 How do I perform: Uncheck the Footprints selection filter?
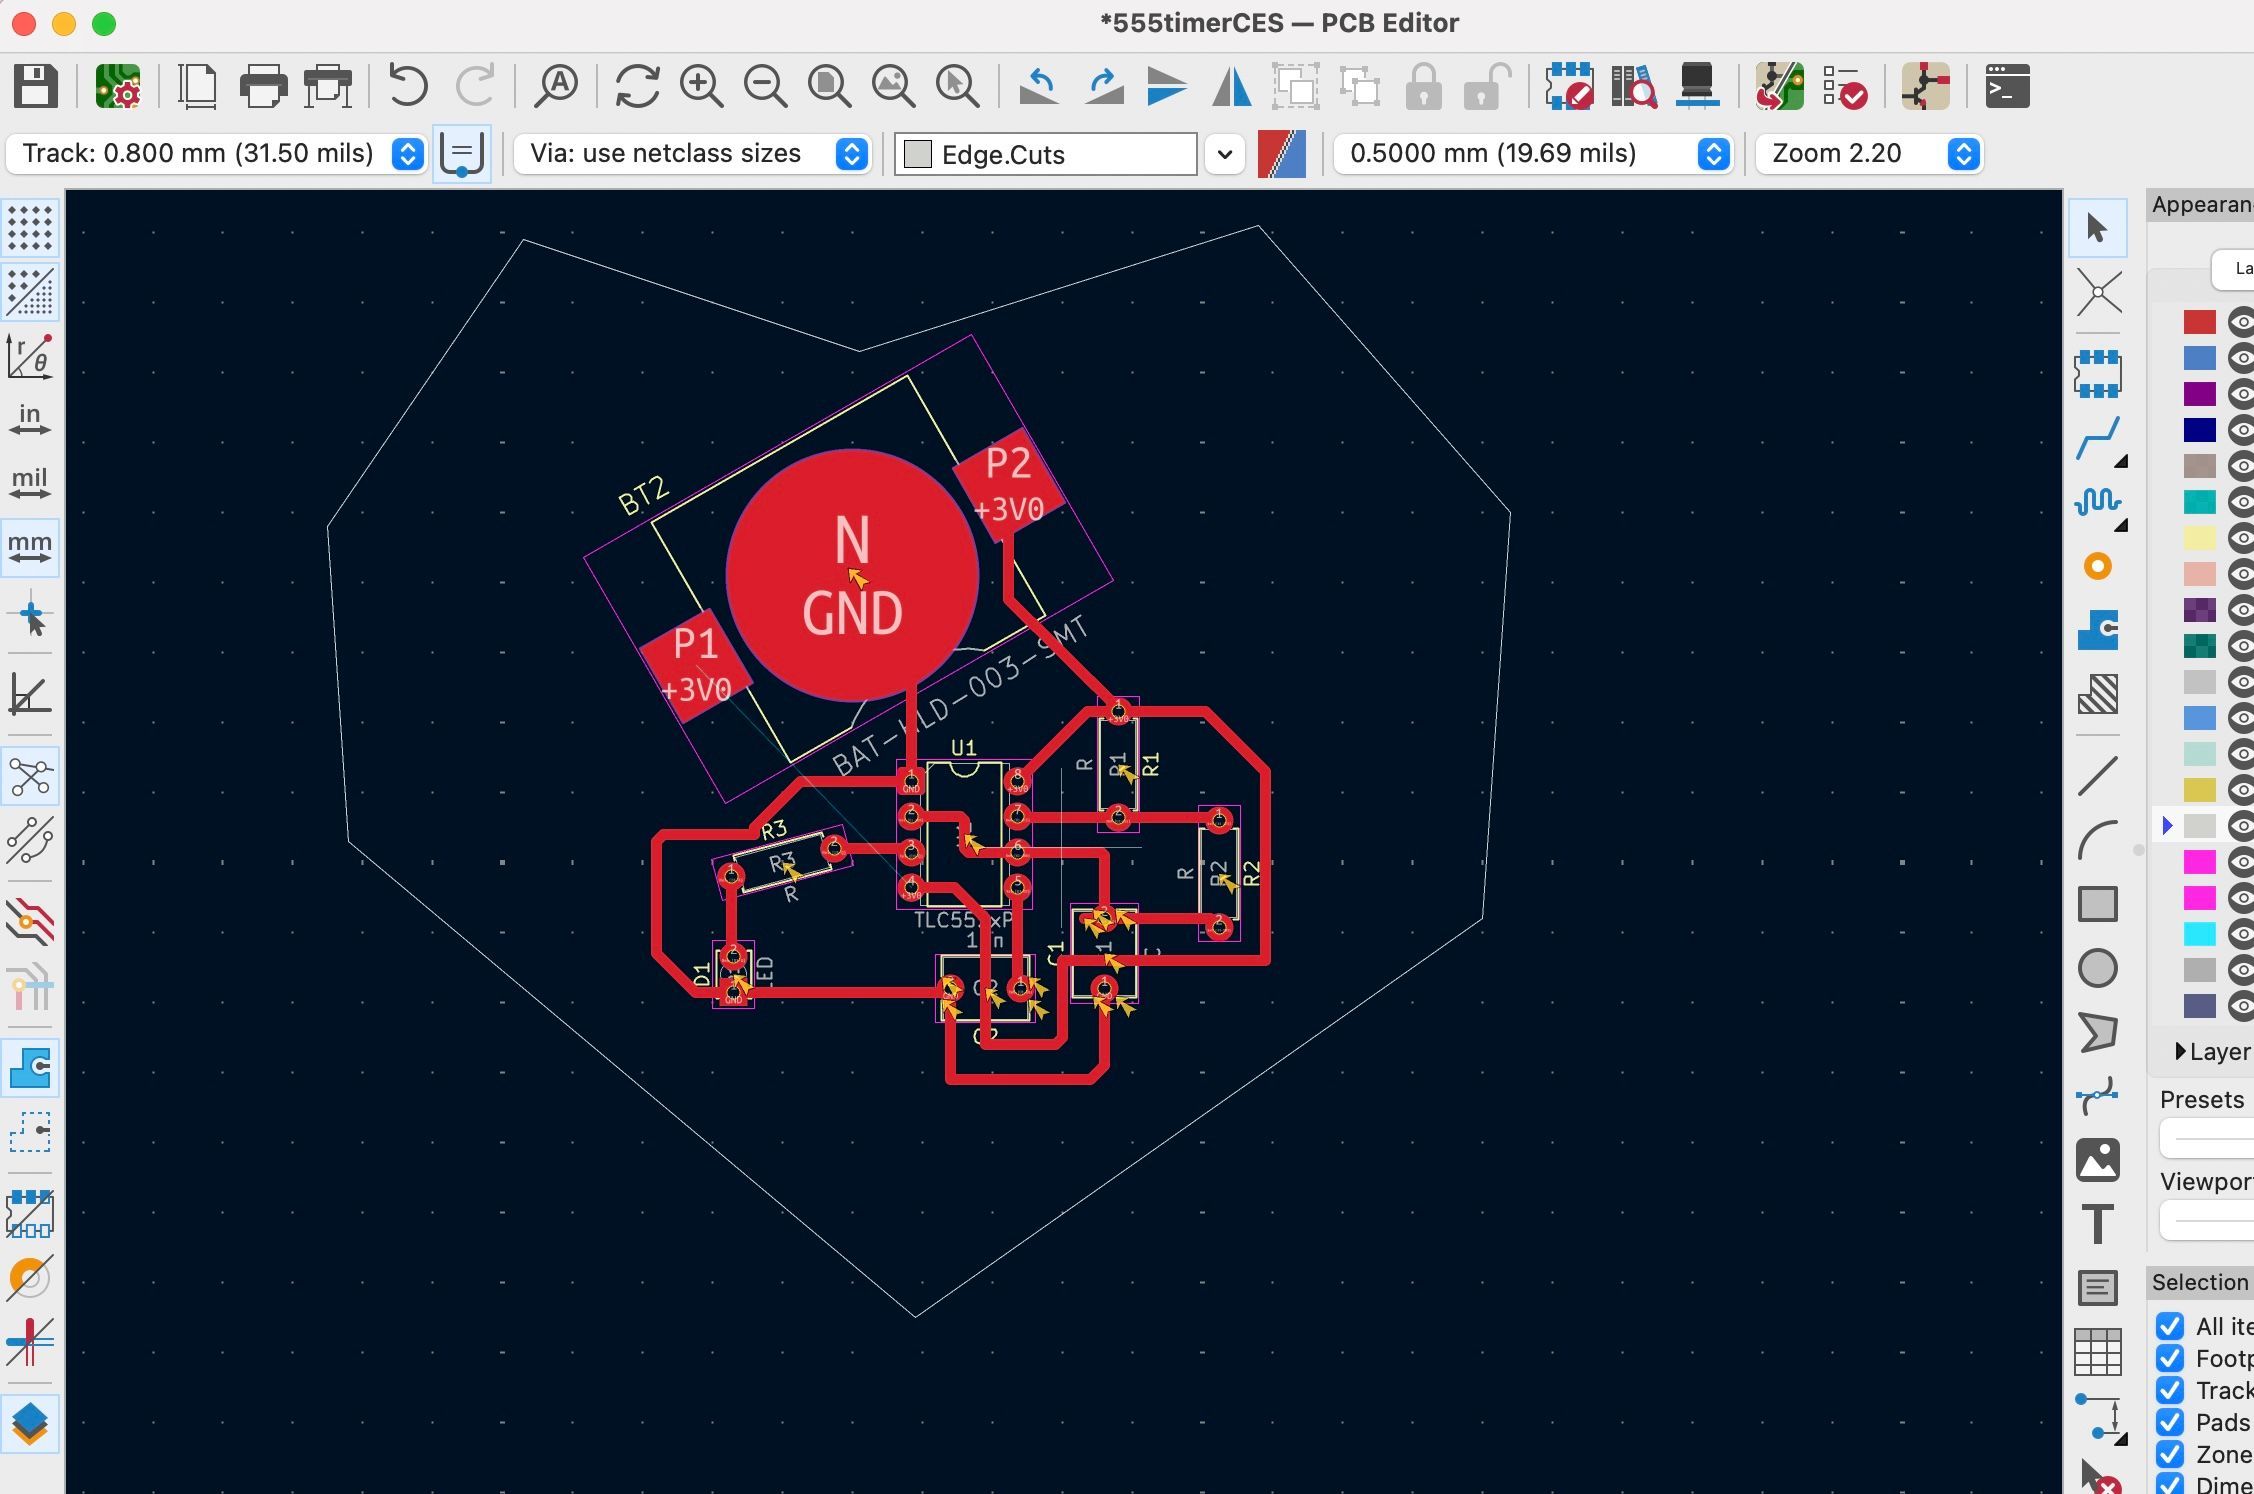coord(2169,1358)
